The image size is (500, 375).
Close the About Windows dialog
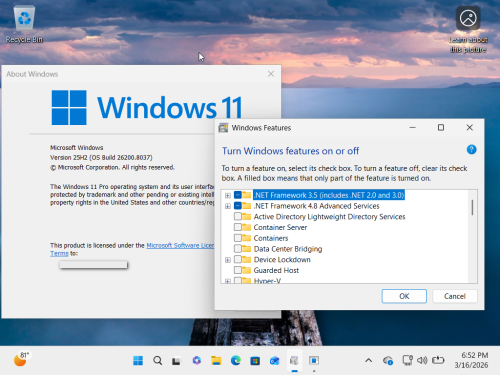tap(271, 74)
